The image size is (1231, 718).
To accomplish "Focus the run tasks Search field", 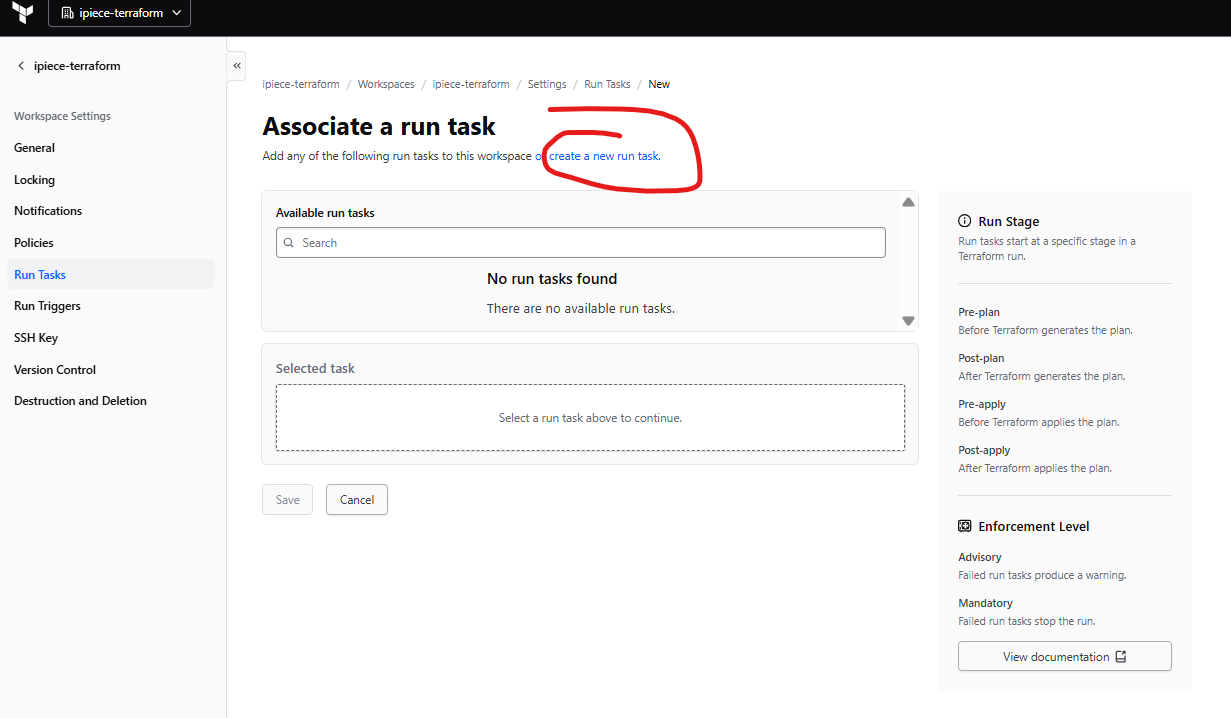I will (581, 243).
